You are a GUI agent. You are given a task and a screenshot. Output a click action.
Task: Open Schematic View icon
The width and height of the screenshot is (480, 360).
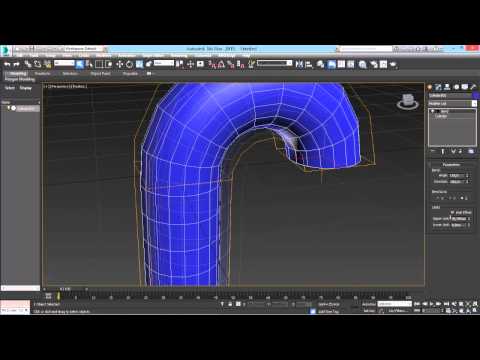tap(351, 64)
